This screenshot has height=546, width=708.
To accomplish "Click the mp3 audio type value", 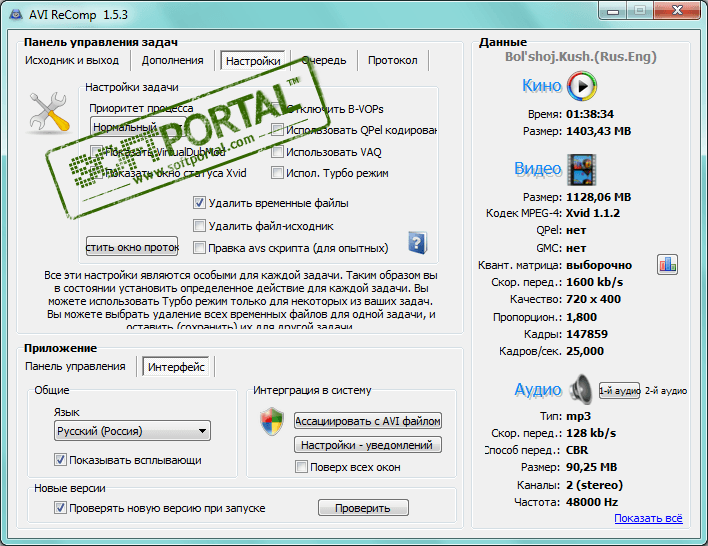I will (x=578, y=416).
